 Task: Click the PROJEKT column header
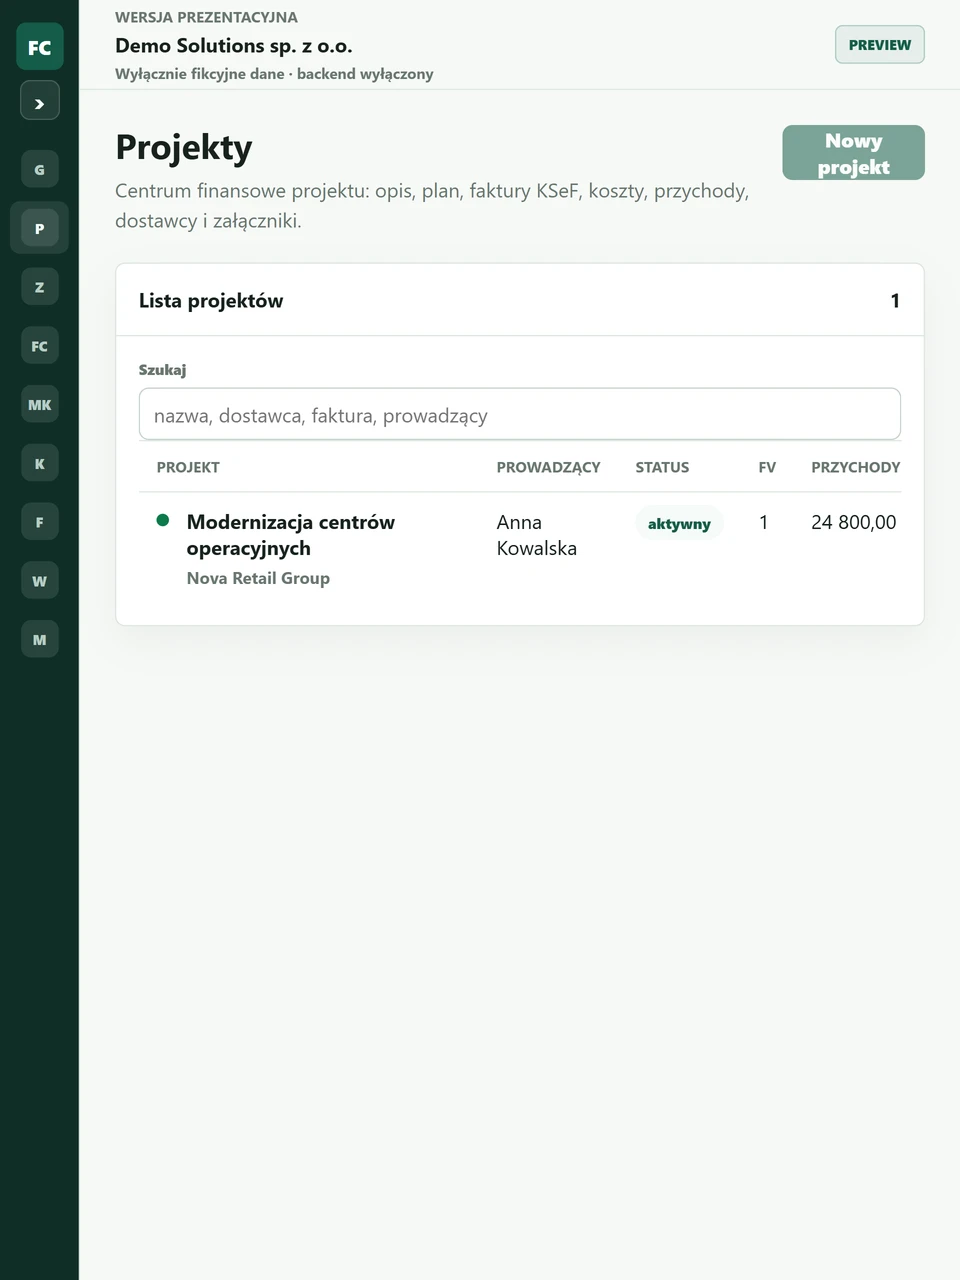point(188,467)
